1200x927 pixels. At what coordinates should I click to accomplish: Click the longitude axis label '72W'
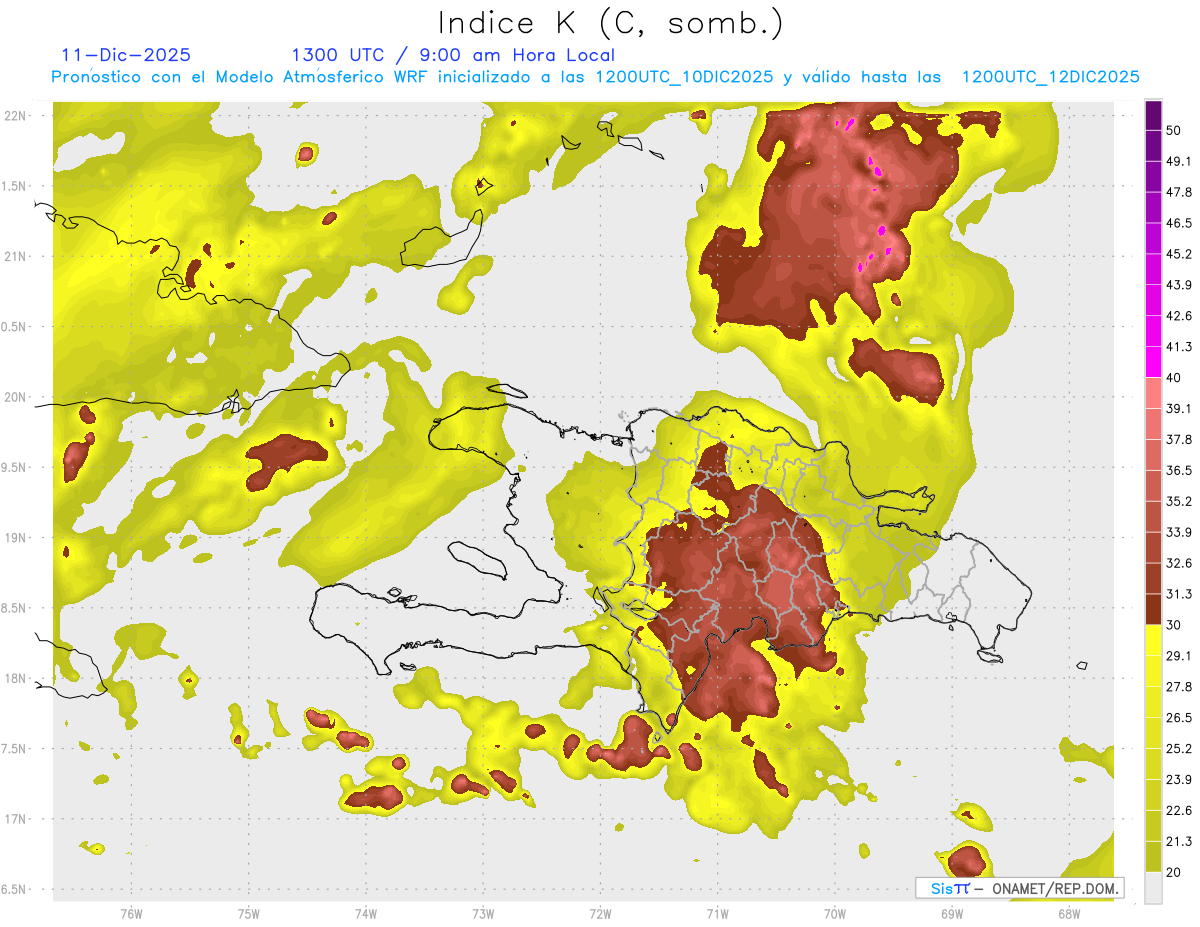tap(600, 914)
